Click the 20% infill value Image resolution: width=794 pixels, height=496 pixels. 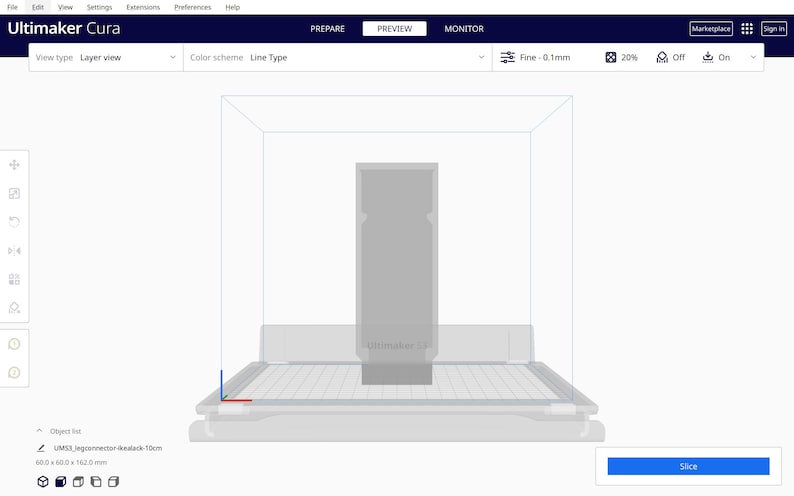[629, 57]
